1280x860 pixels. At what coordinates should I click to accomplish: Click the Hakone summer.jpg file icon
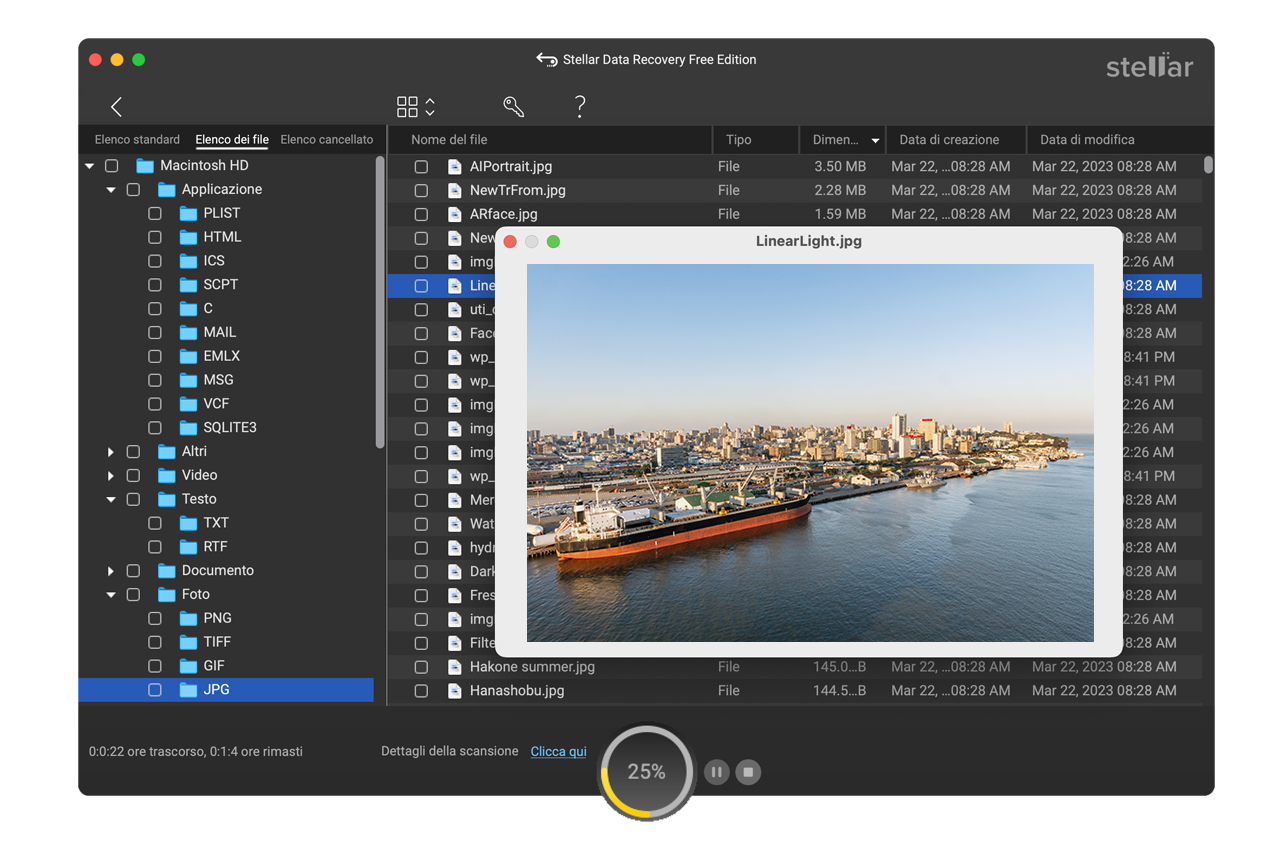[x=454, y=667]
